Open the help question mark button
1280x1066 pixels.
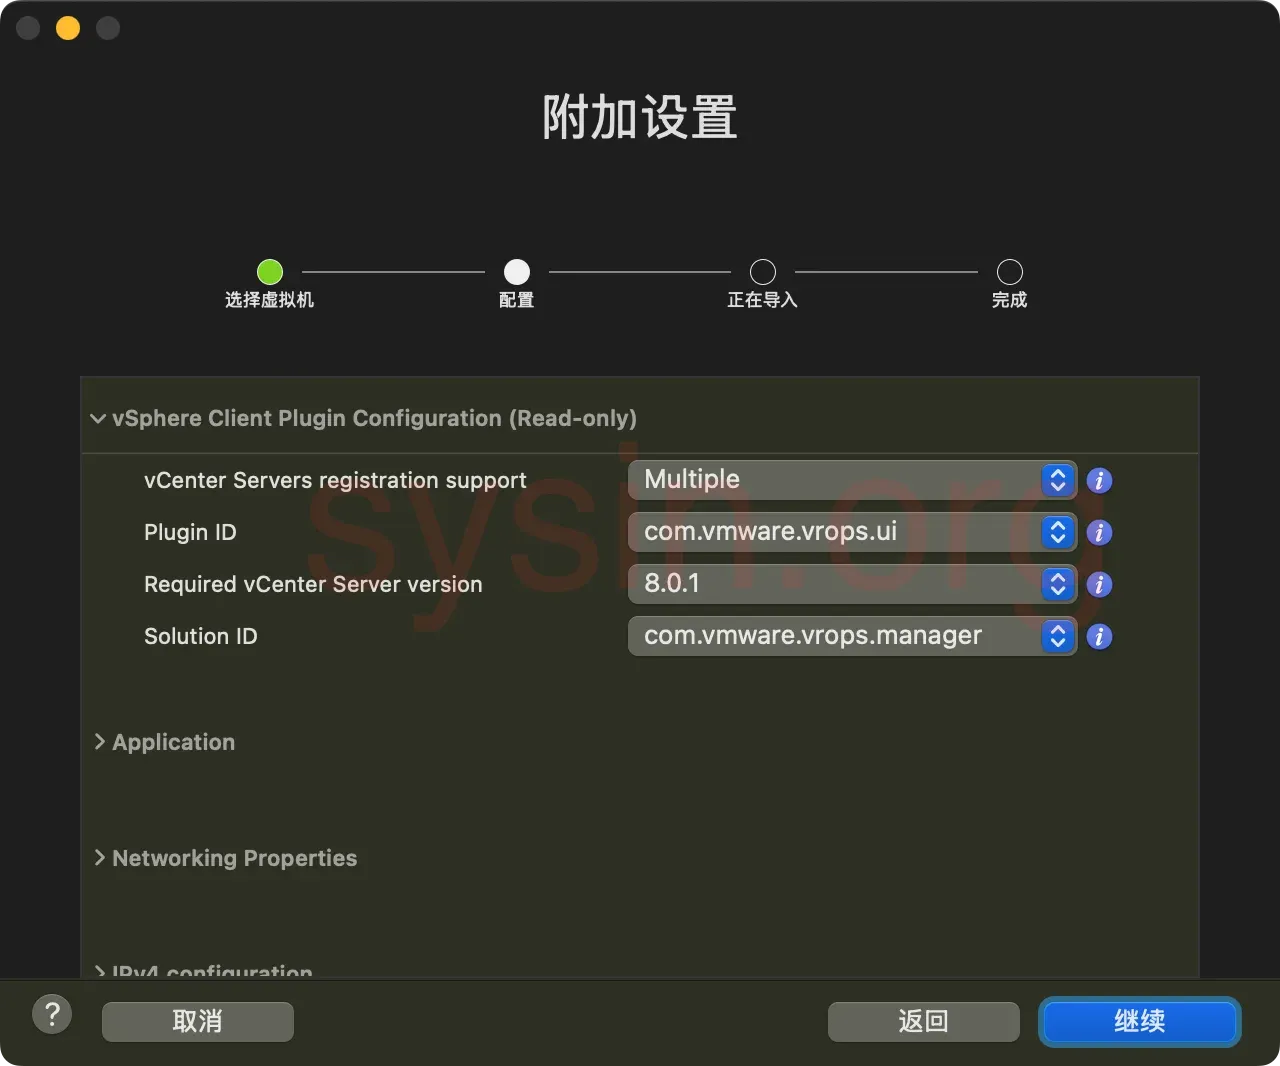[52, 1015]
